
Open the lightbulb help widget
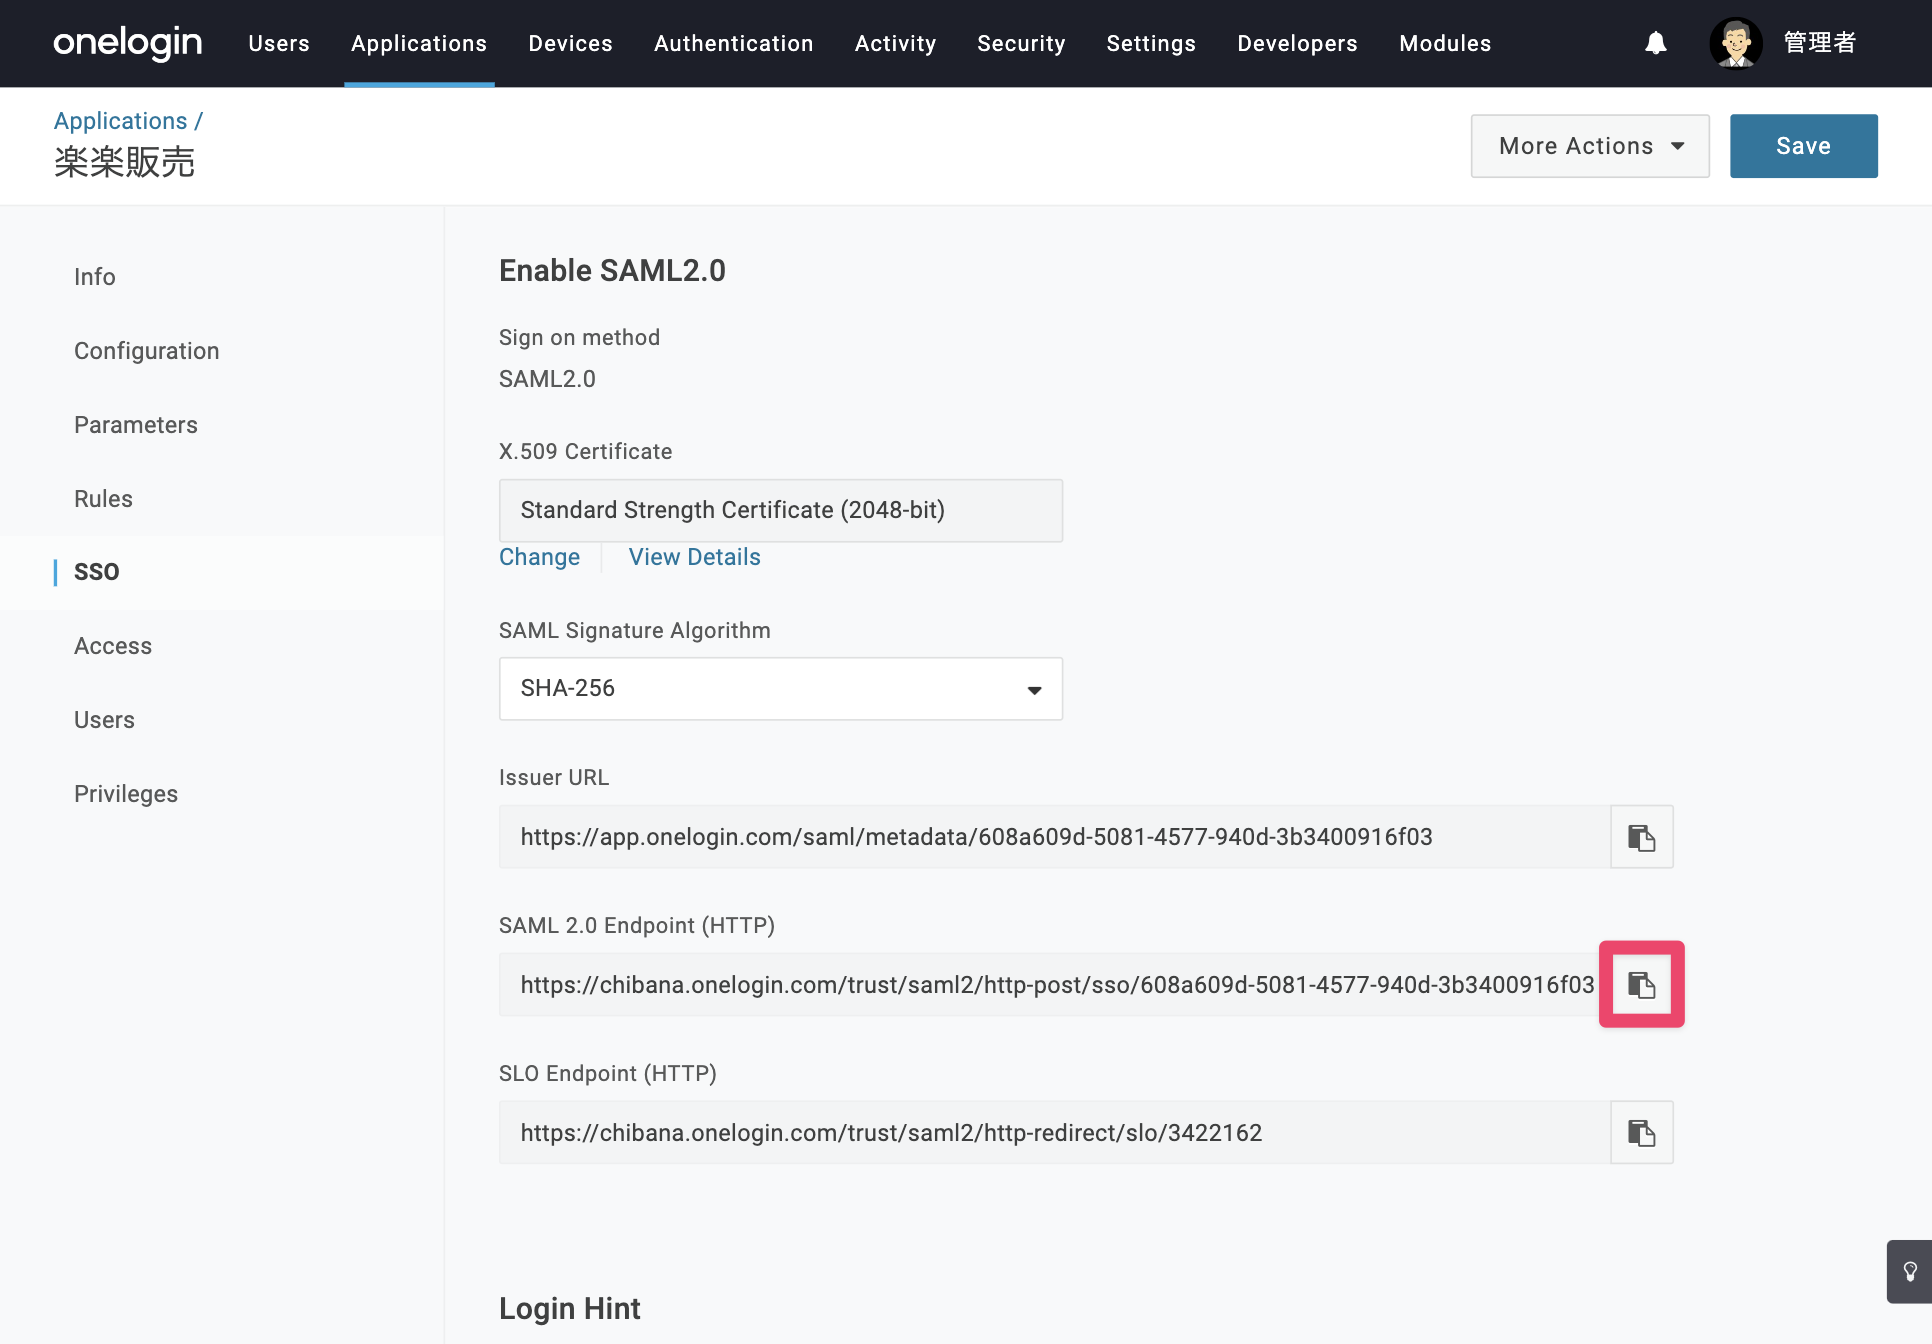pyautogui.click(x=1909, y=1272)
